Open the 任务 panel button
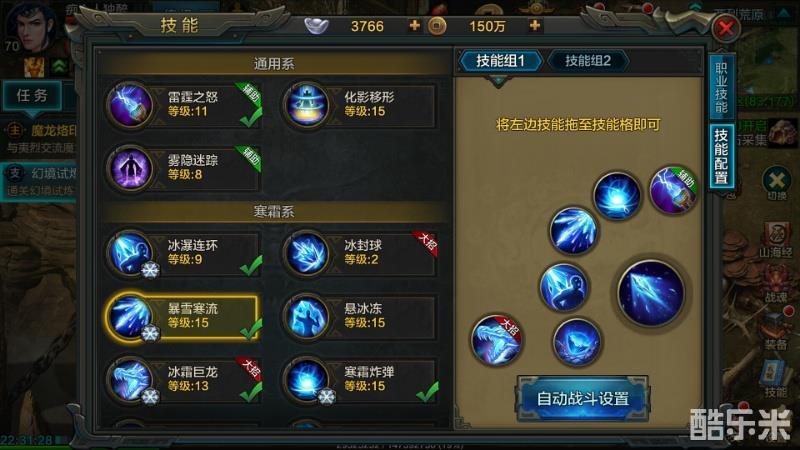The width and height of the screenshot is (800, 450). coord(33,95)
